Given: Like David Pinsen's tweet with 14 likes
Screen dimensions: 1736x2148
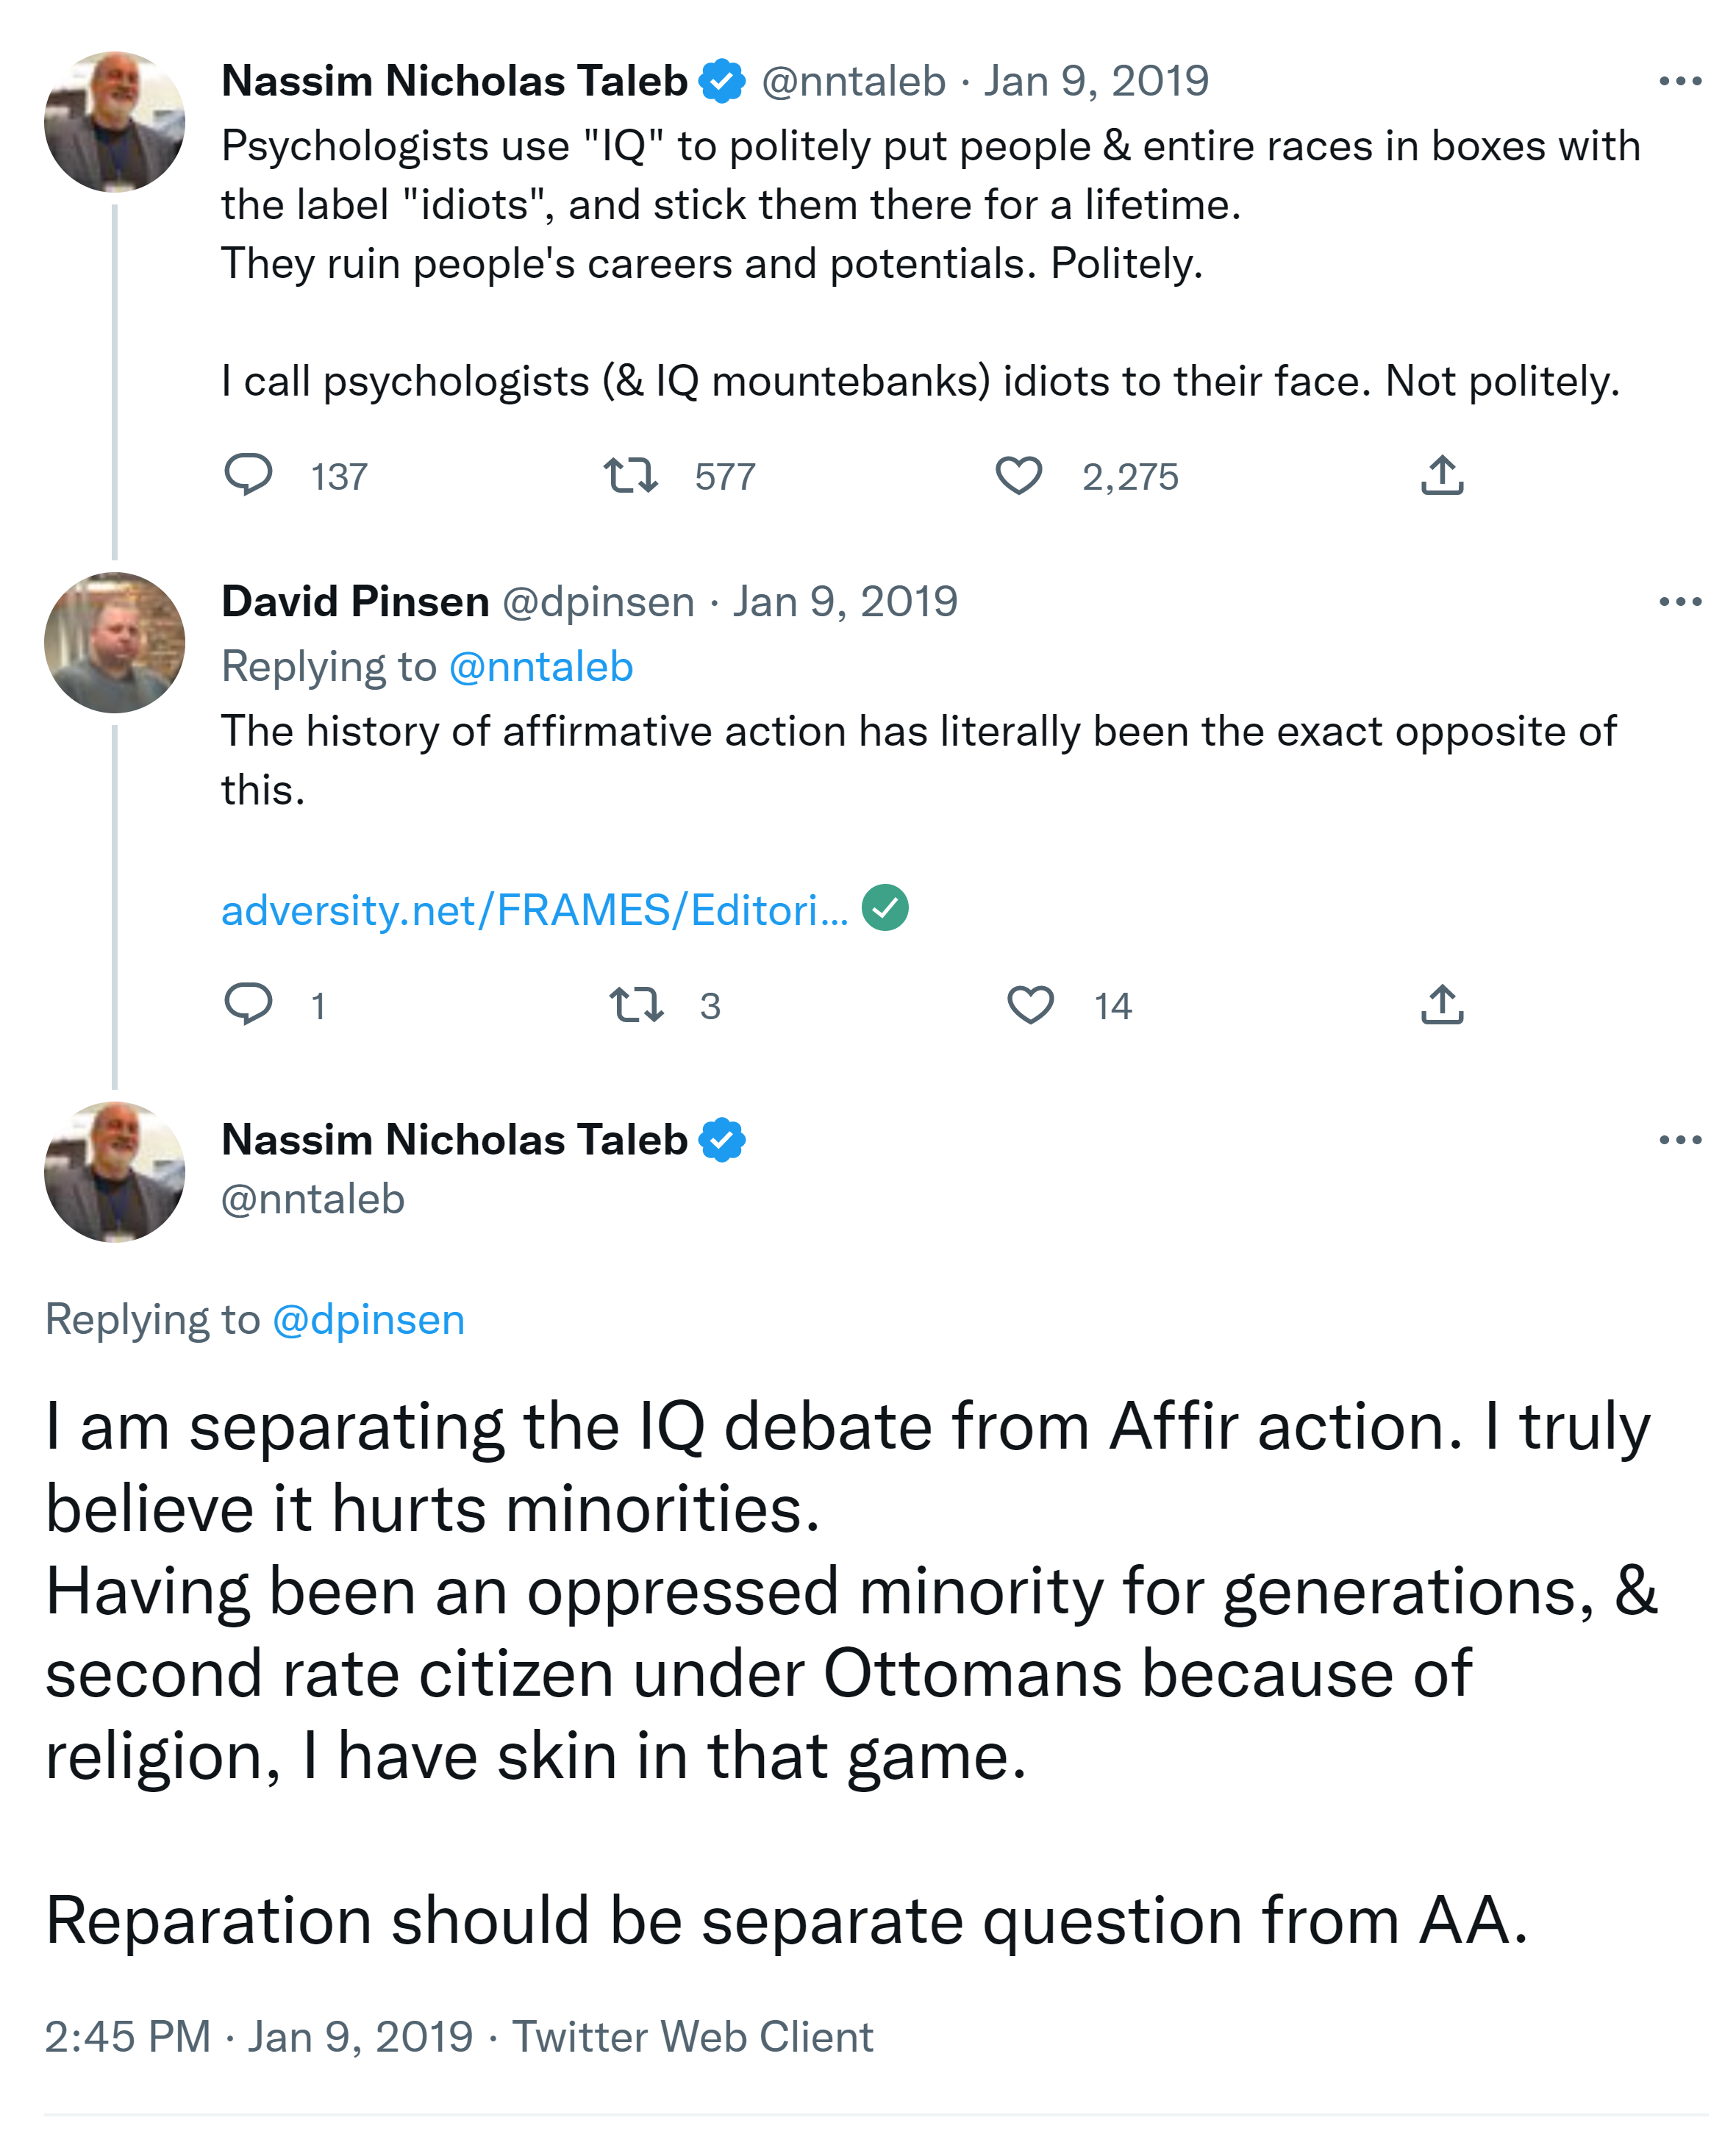Looking at the screenshot, I should pyautogui.click(x=1030, y=1004).
